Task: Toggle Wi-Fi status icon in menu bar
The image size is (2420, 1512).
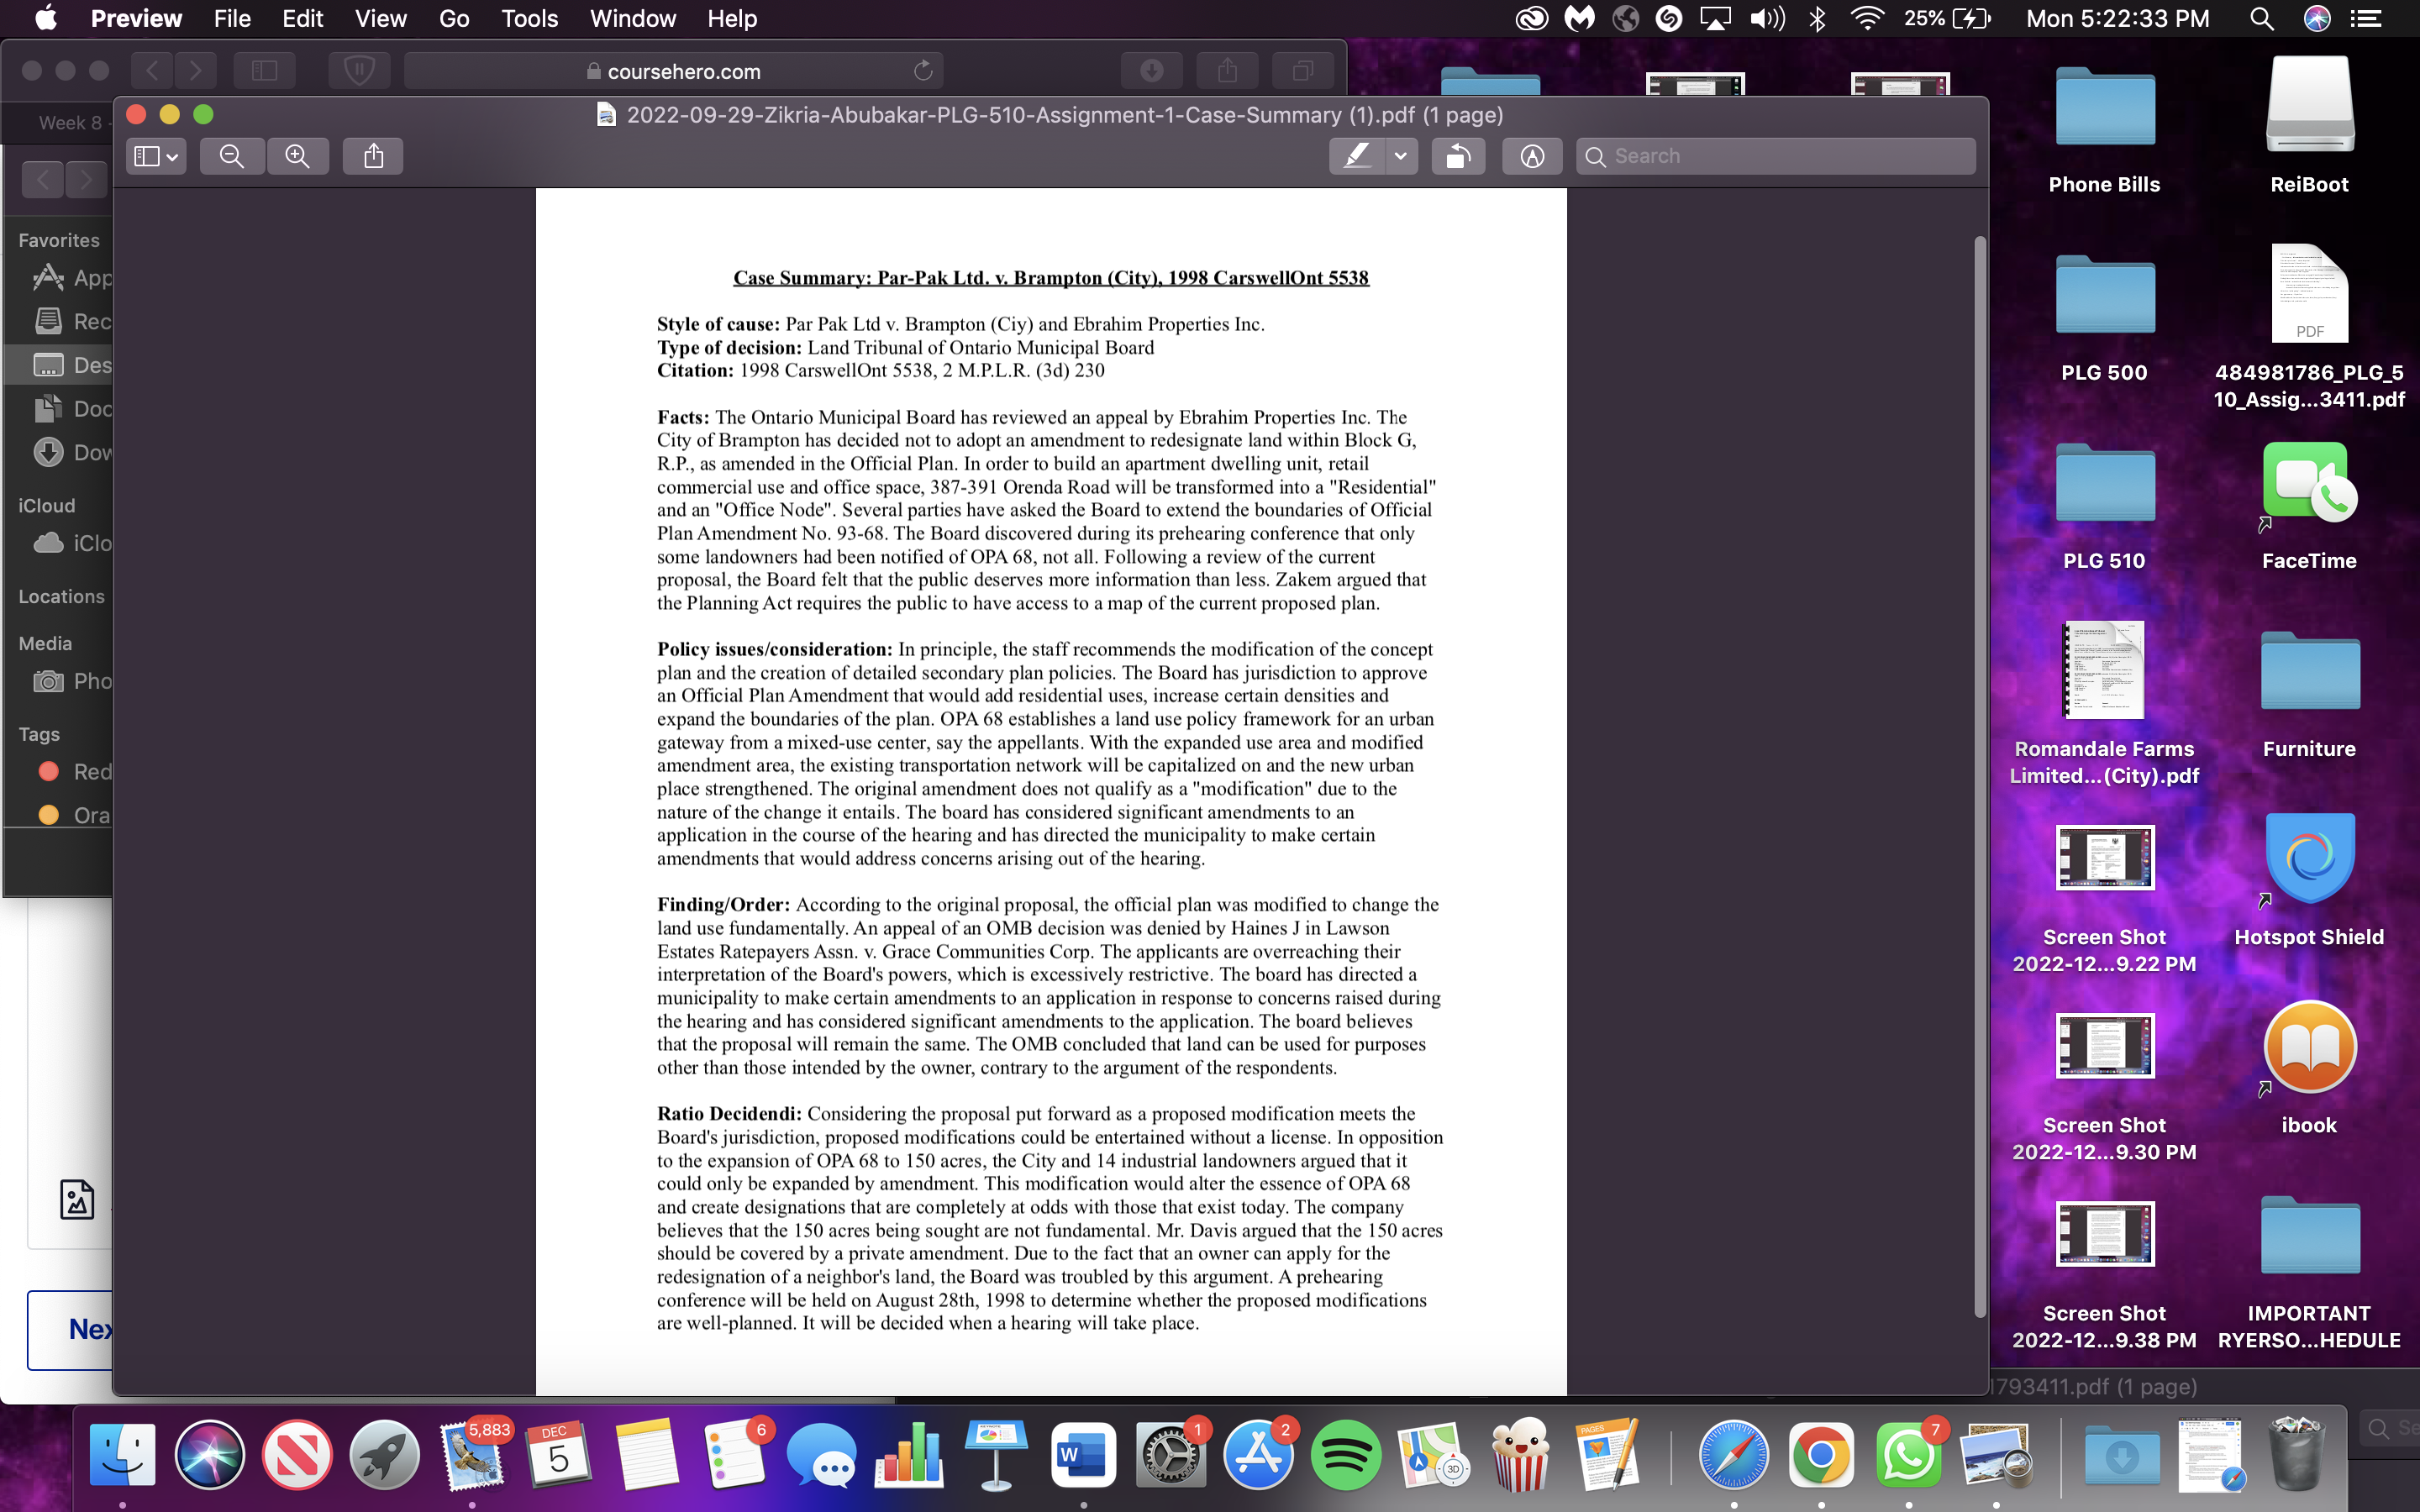Action: (x=1866, y=18)
